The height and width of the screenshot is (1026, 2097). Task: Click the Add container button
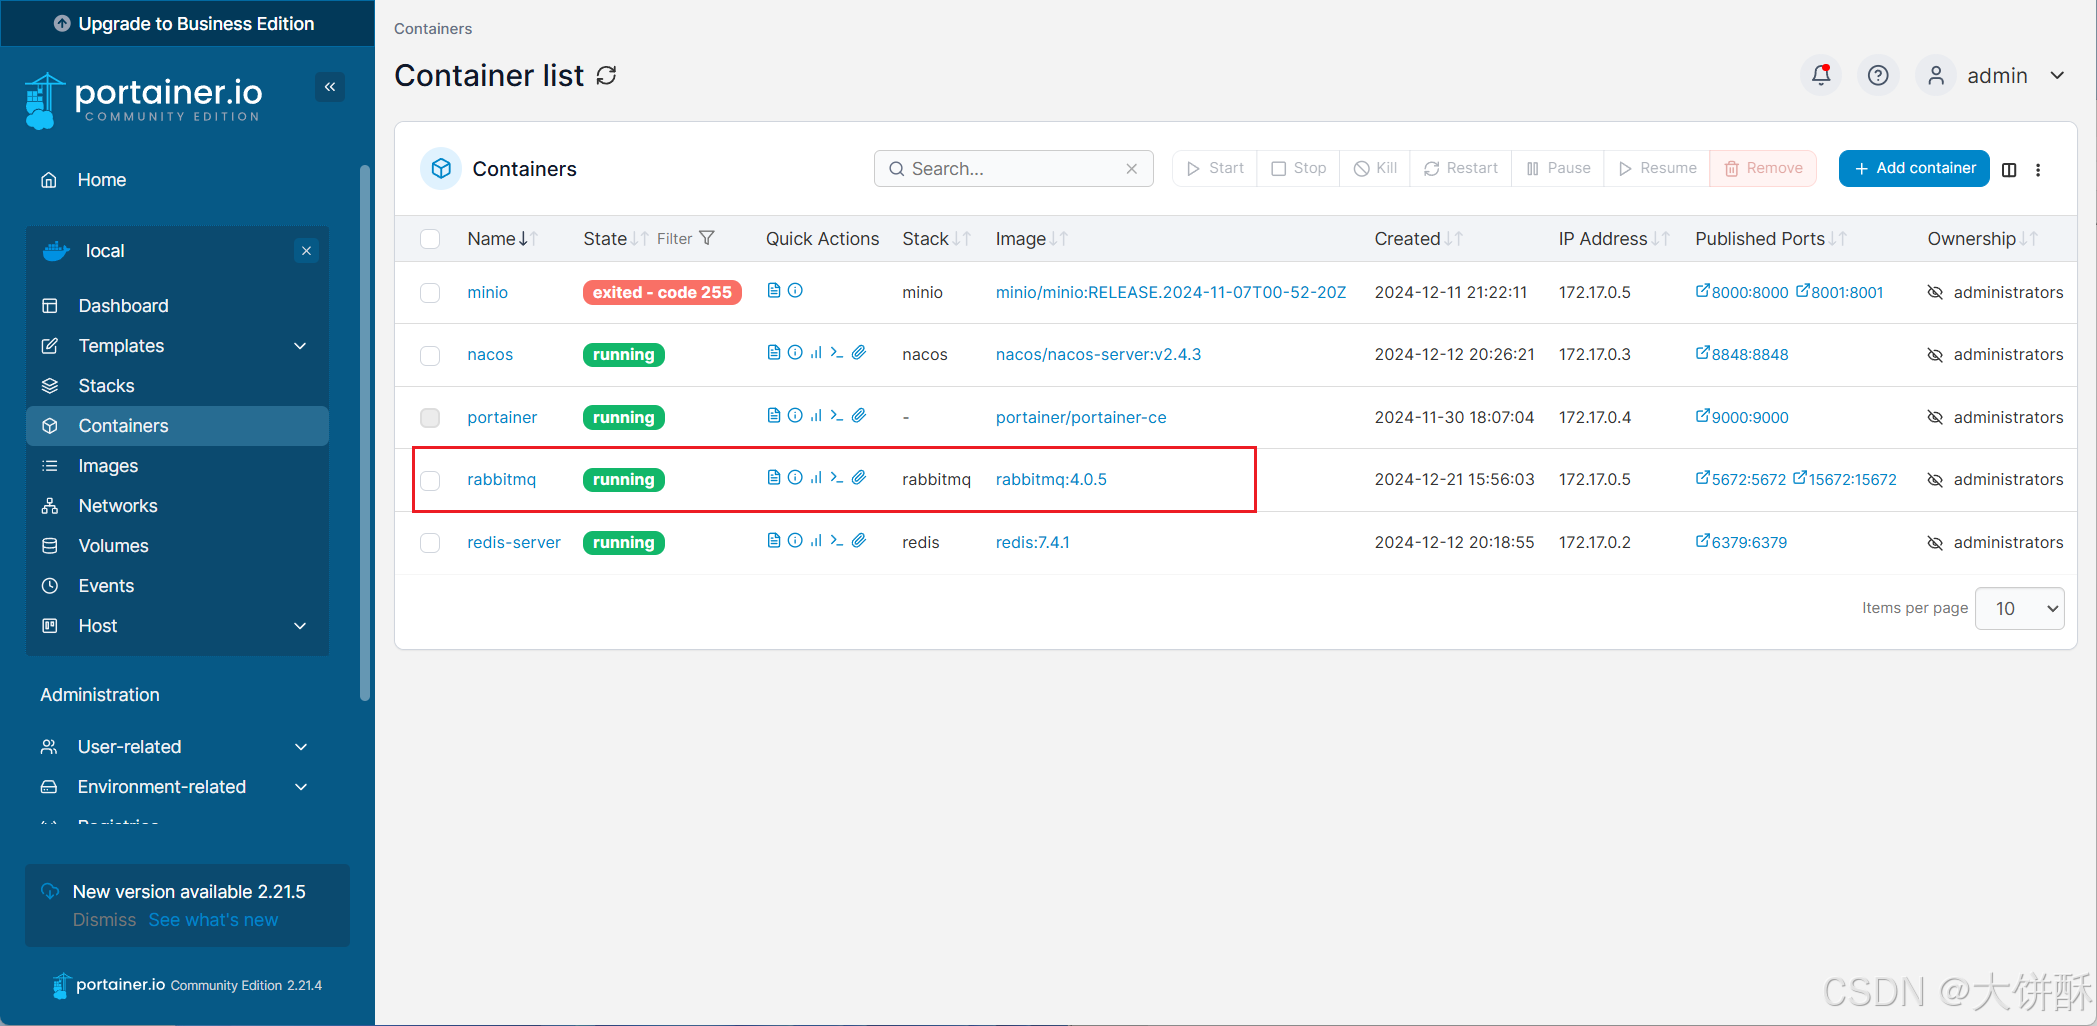click(x=1914, y=168)
